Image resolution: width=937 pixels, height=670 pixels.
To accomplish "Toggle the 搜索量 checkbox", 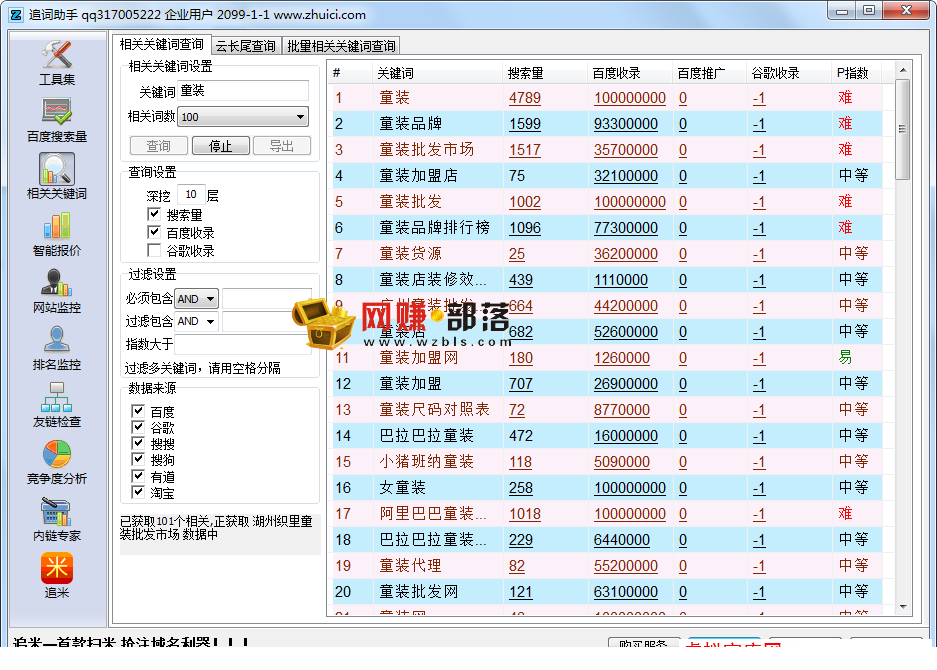I will (x=154, y=214).
